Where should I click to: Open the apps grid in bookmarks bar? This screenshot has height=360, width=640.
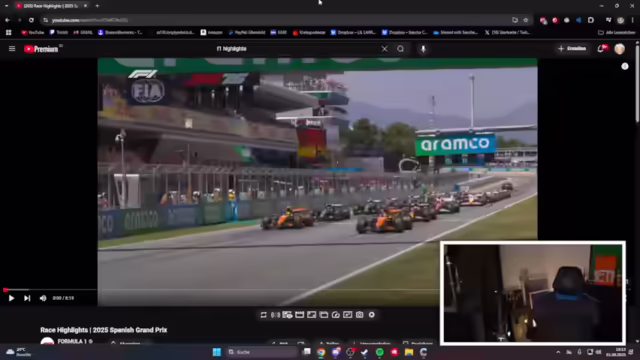(9, 32)
